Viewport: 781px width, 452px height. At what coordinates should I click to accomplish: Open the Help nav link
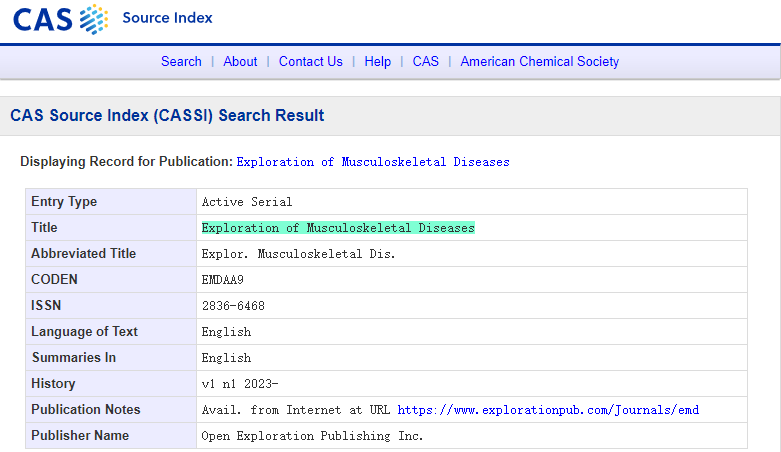pos(378,61)
